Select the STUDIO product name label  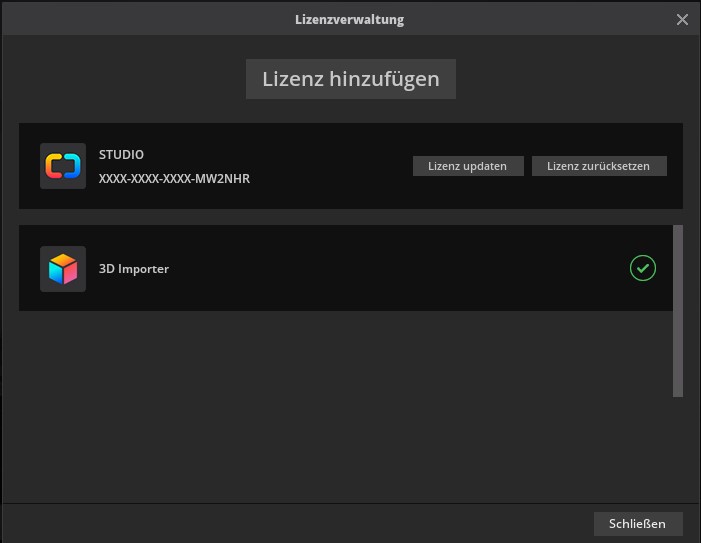[121, 155]
